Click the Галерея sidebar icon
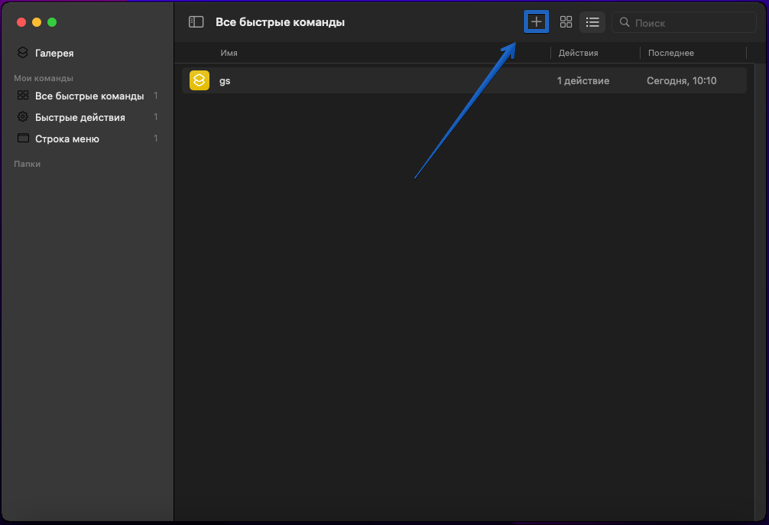 [23, 53]
